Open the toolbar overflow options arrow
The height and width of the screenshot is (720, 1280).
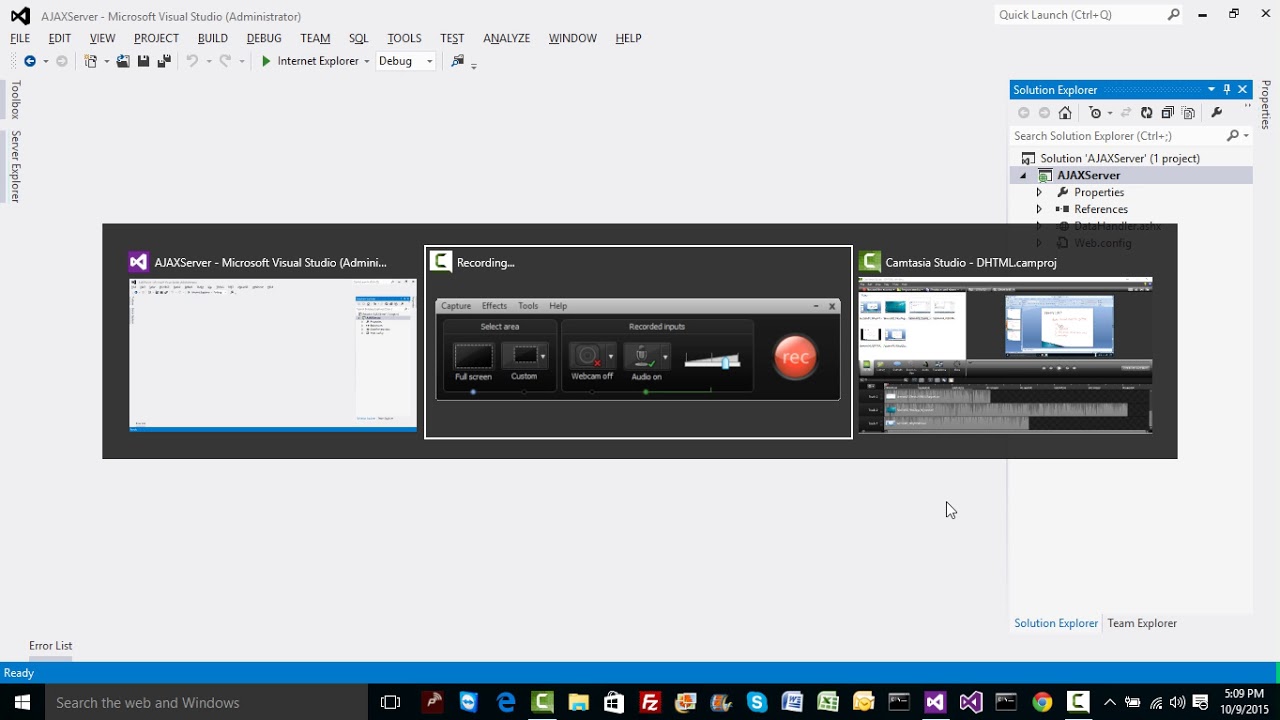point(474,66)
